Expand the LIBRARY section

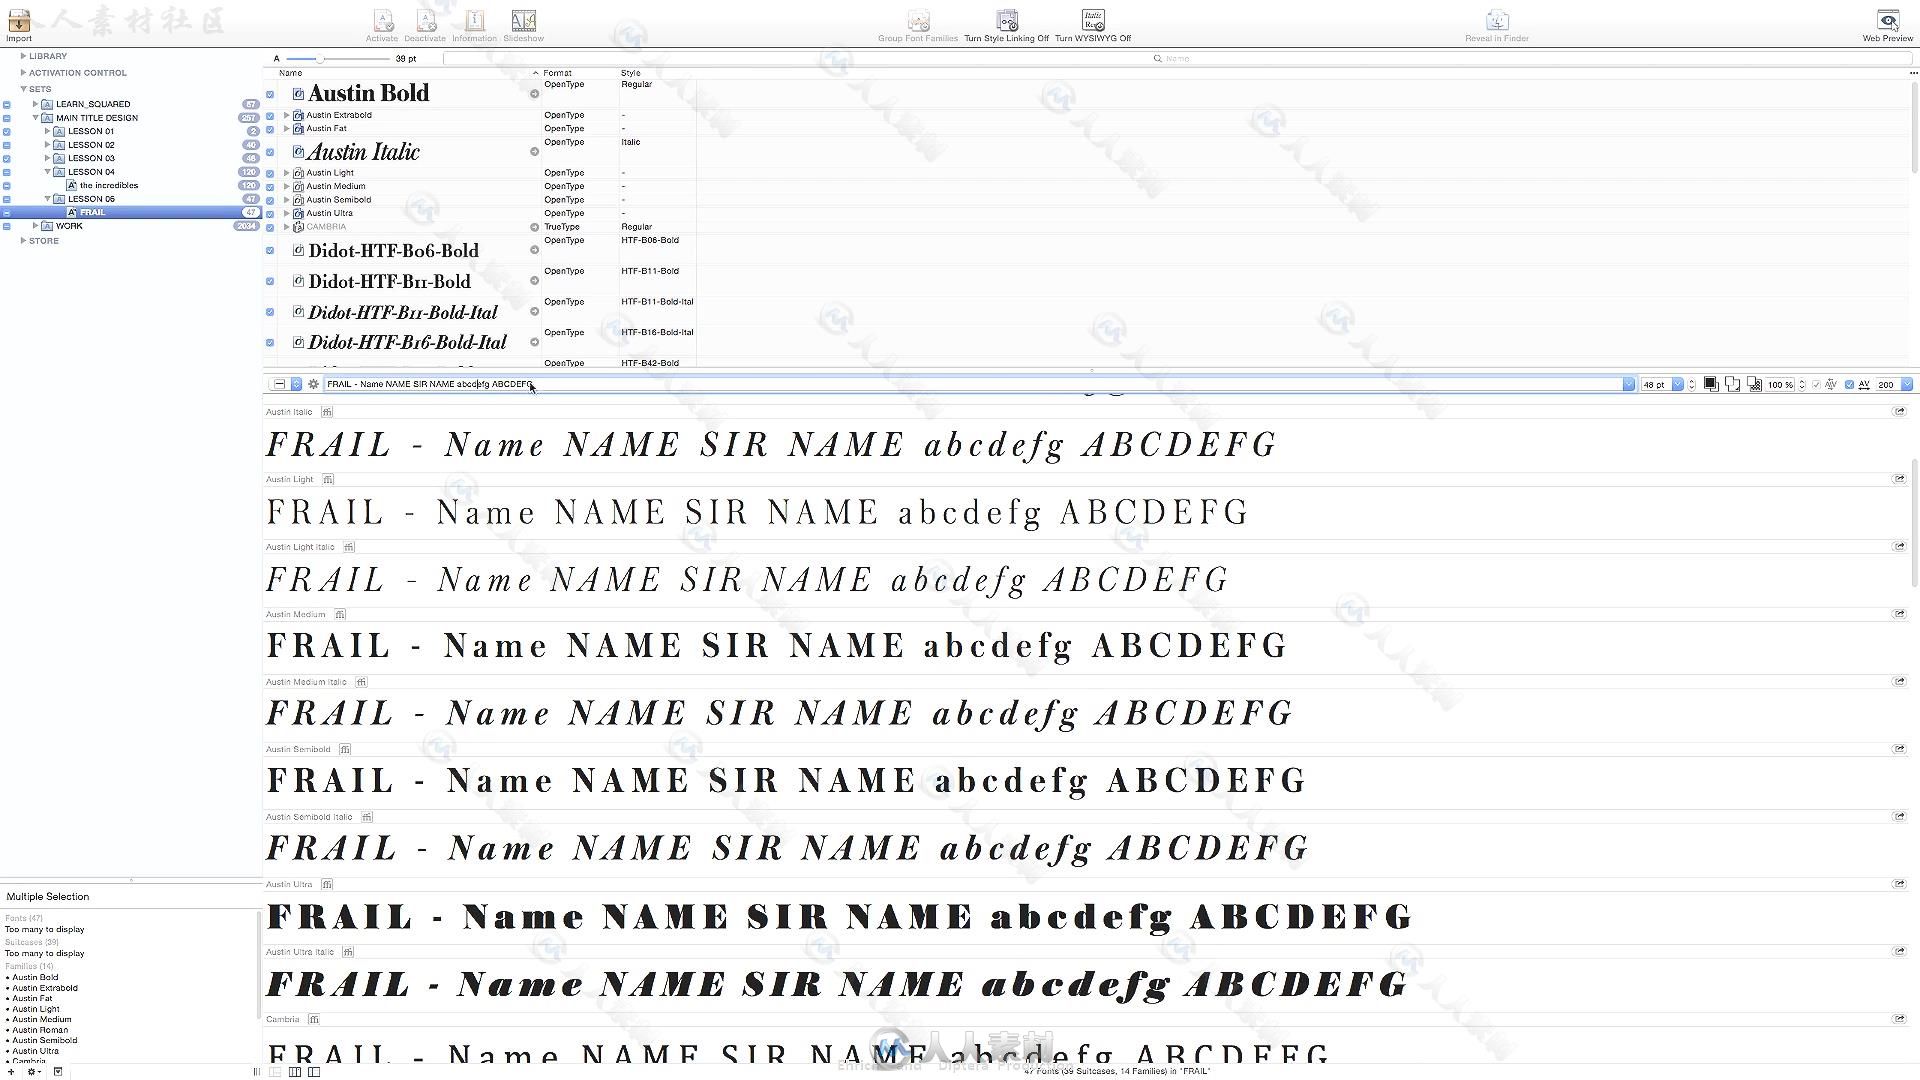23,56
